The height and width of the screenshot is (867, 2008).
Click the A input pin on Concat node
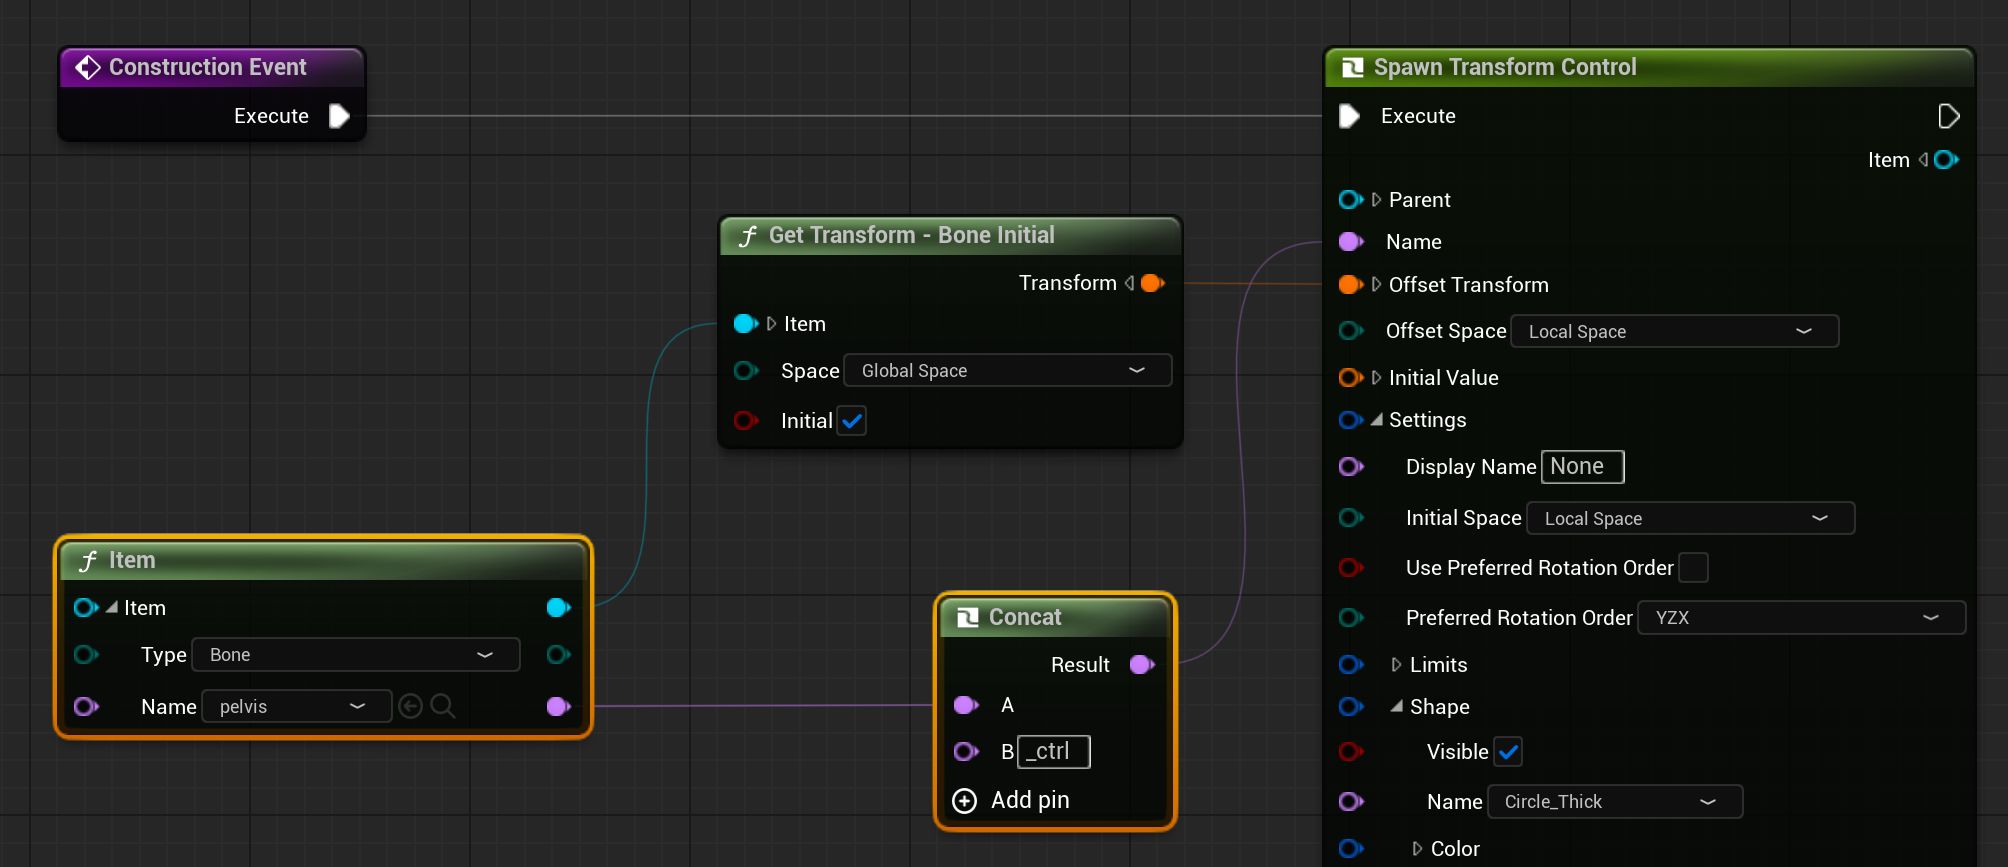point(966,705)
